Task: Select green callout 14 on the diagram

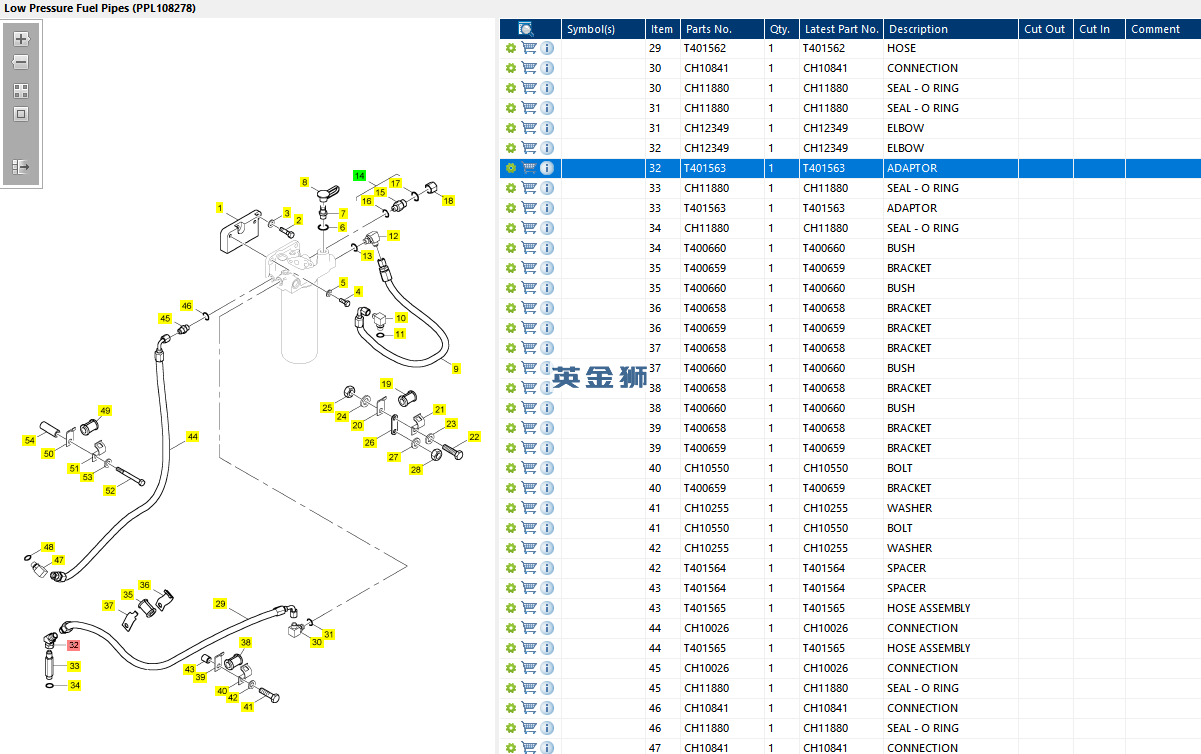Action: point(360,175)
